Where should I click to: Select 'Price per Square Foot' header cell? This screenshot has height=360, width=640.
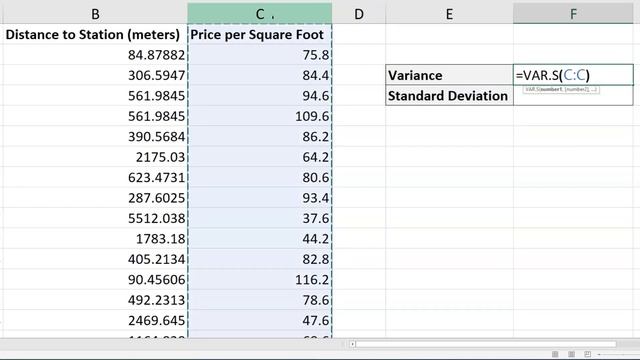260,34
